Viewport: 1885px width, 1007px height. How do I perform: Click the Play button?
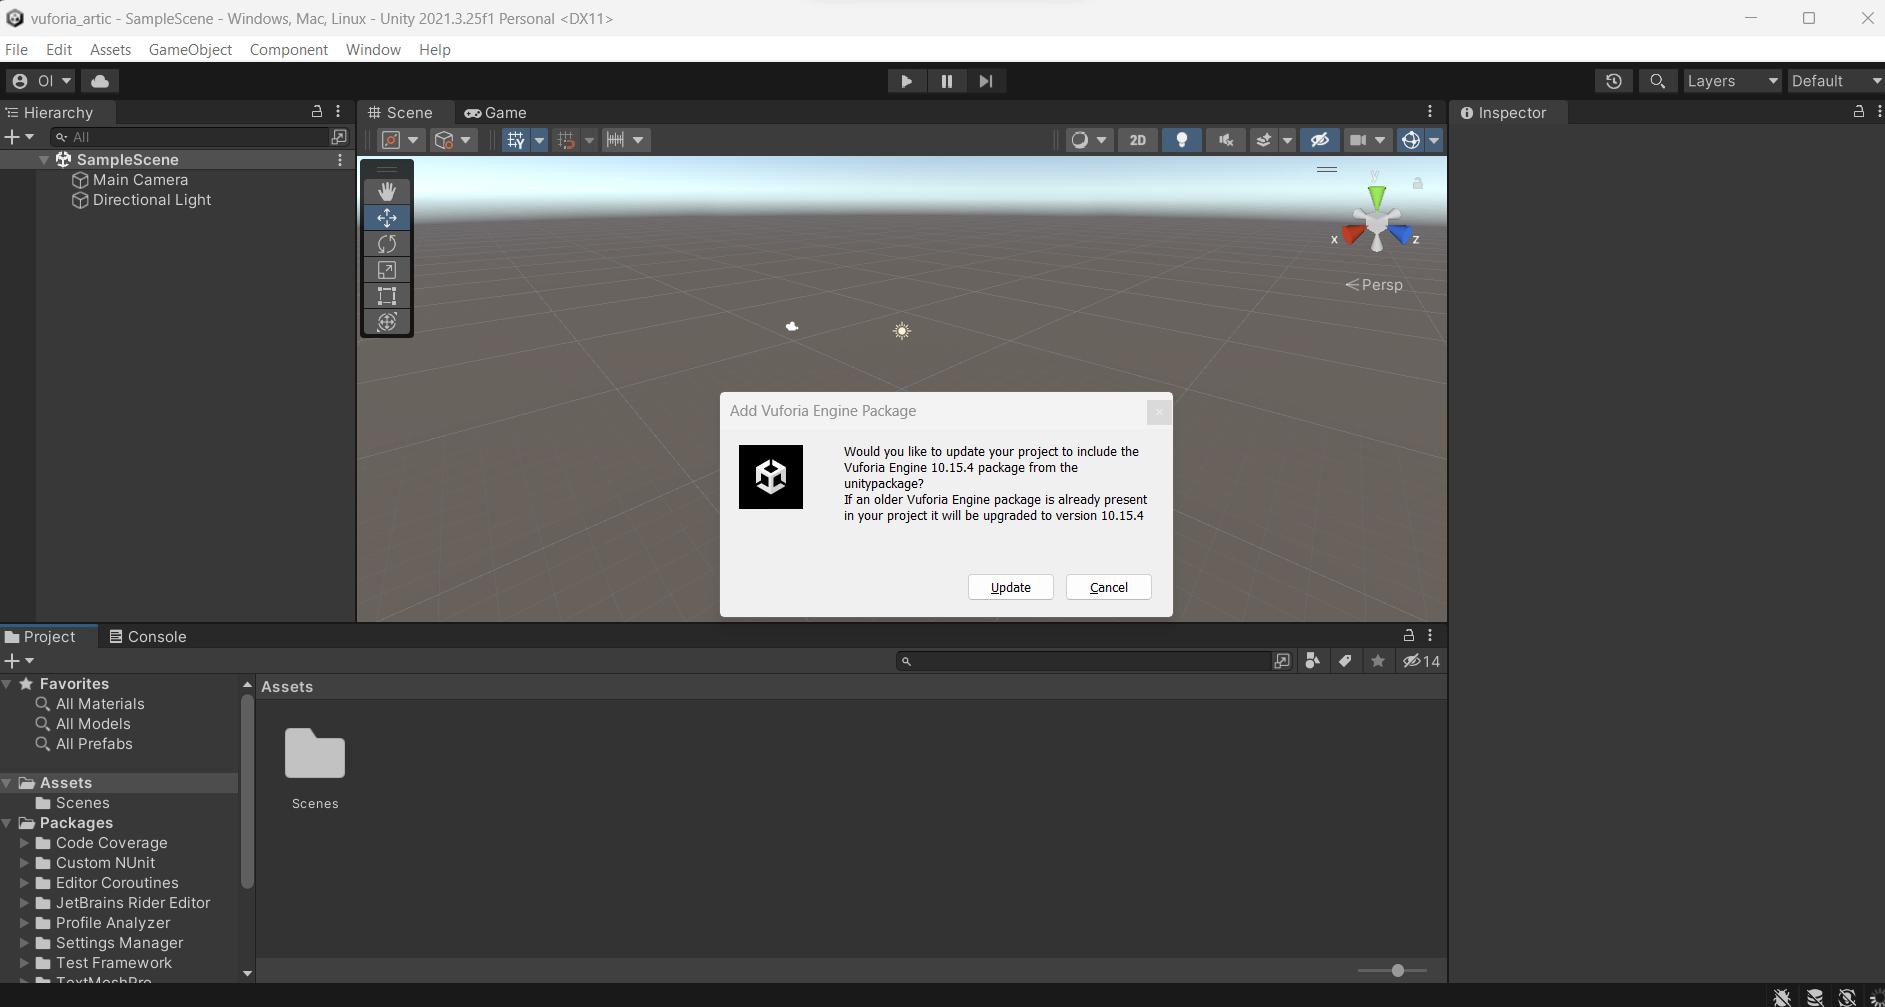click(x=906, y=81)
